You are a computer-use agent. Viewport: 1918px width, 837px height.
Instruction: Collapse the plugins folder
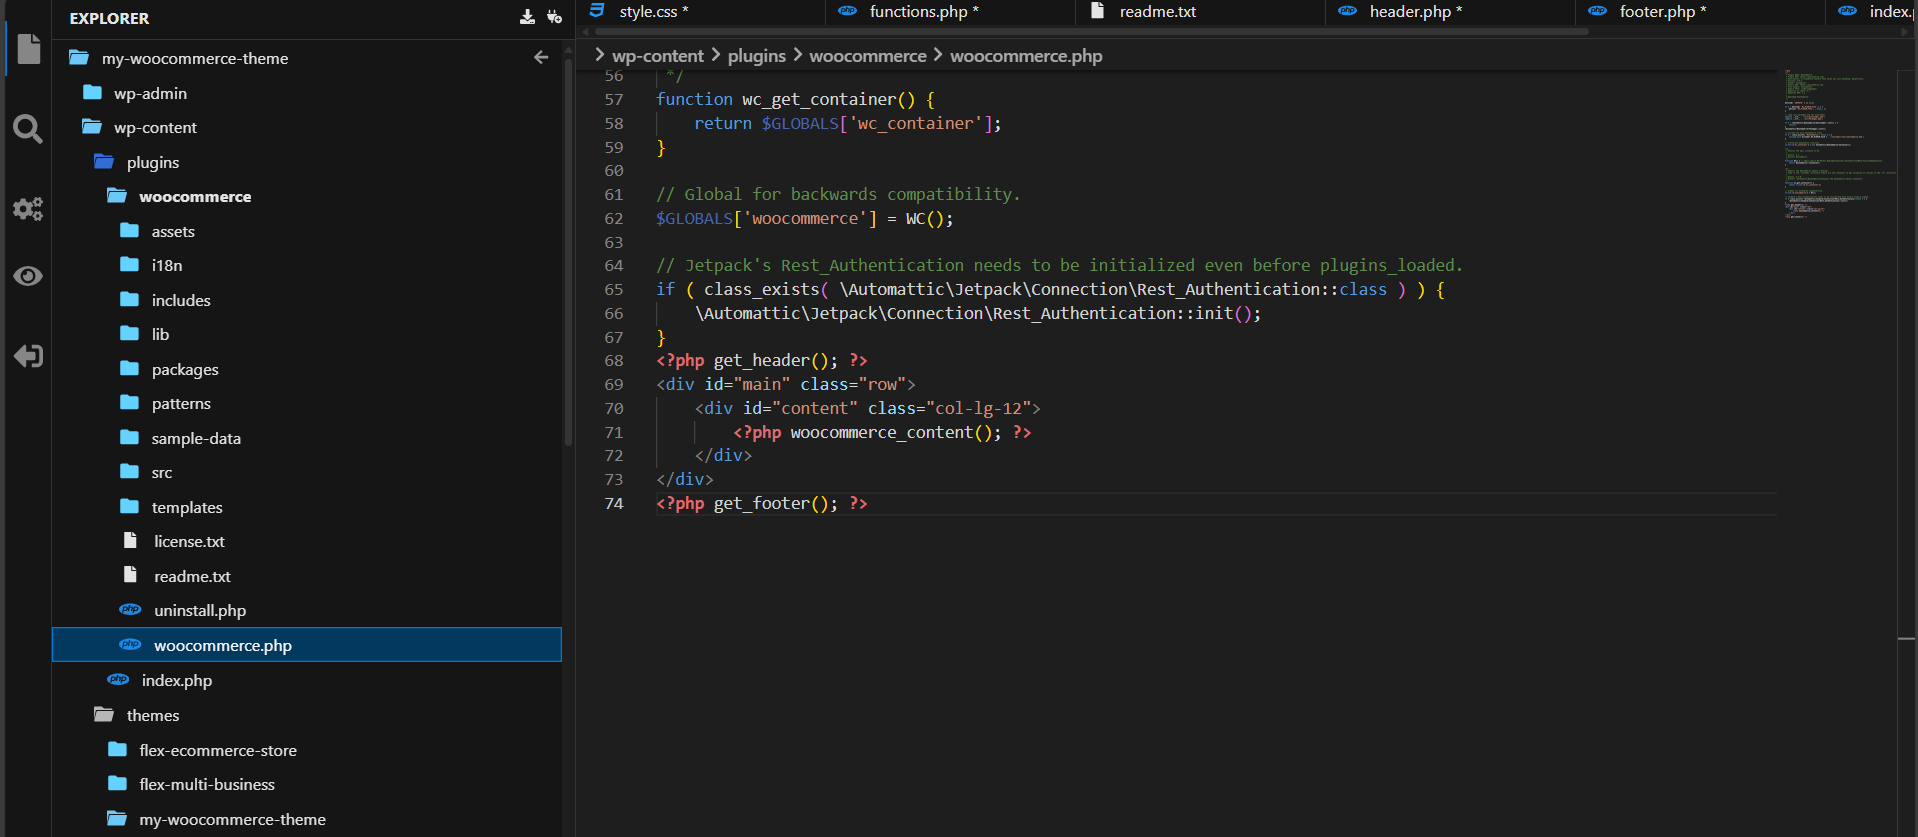[x=153, y=162]
